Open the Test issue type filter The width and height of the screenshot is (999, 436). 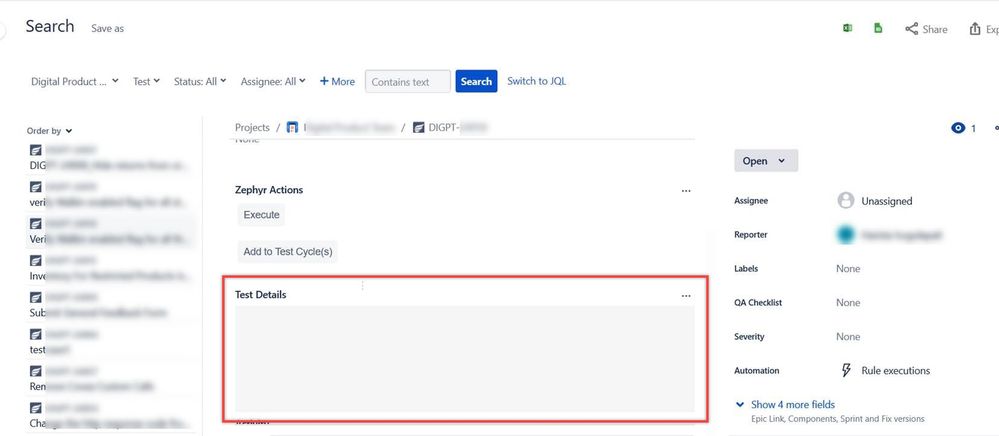tap(146, 82)
